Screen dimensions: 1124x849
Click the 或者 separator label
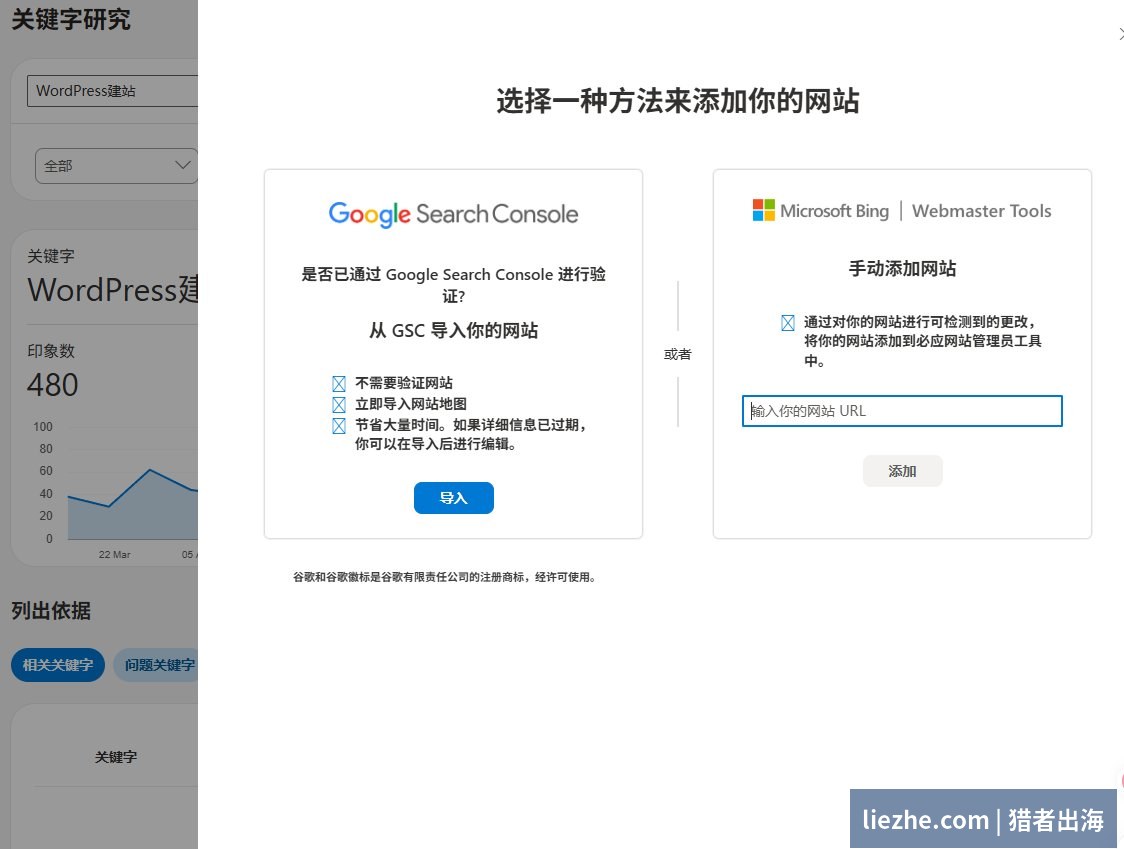click(677, 354)
